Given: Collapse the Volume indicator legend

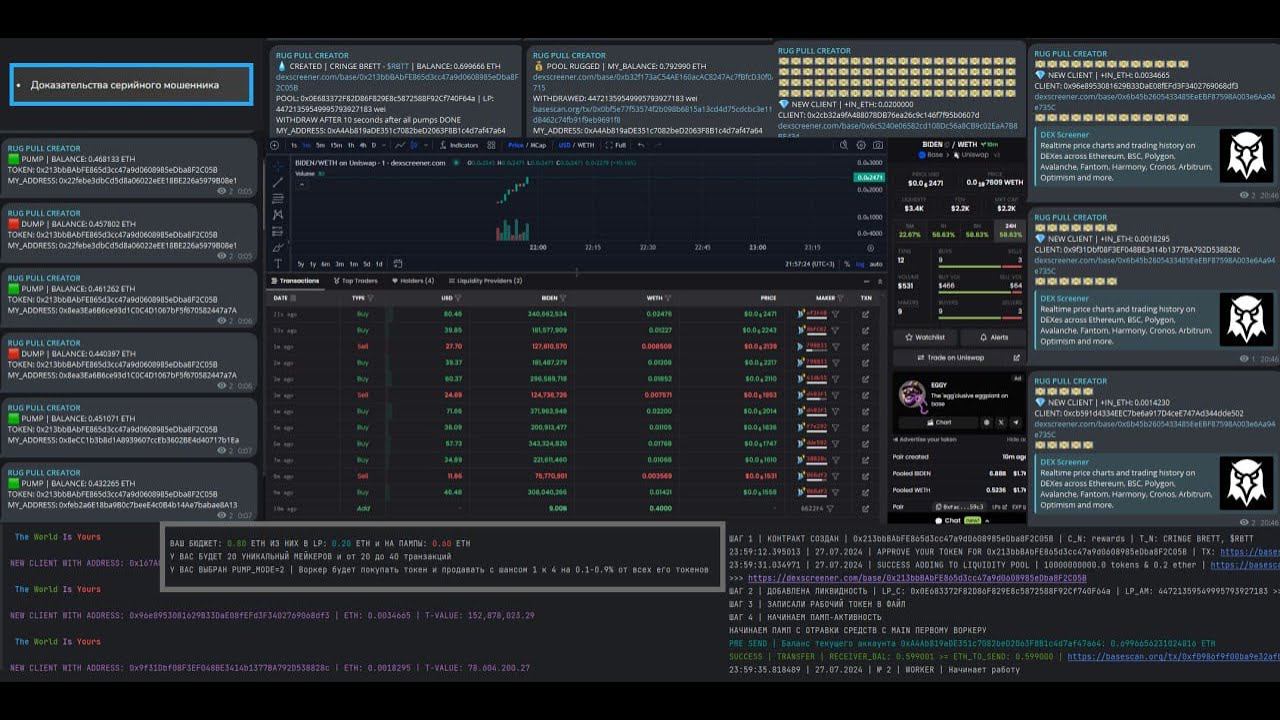Looking at the screenshot, I should [x=302, y=184].
